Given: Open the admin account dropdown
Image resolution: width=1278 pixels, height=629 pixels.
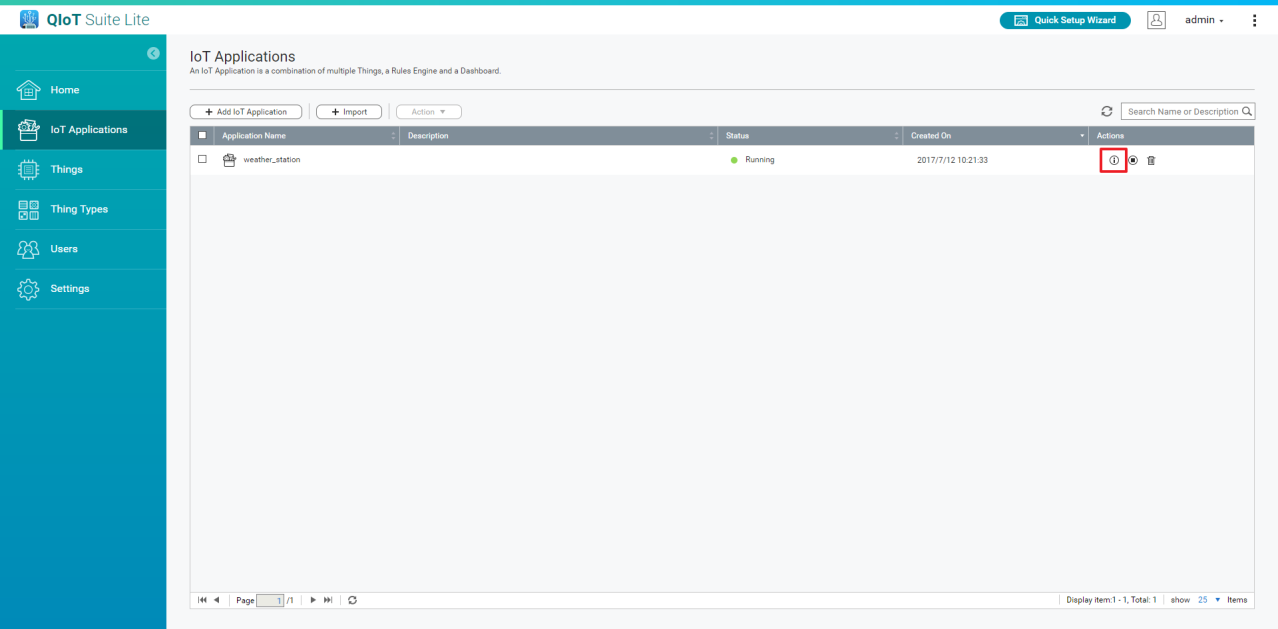Looking at the screenshot, I should [x=1204, y=20].
